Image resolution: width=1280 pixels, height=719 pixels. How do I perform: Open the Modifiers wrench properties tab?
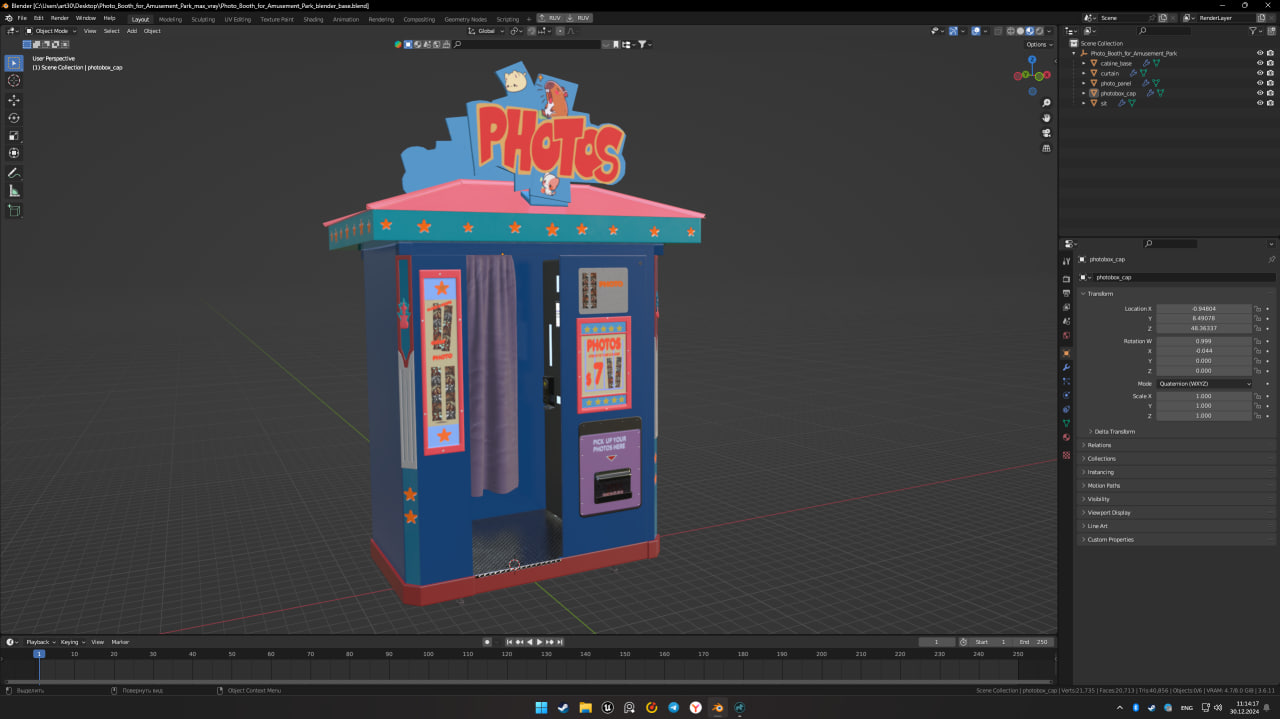point(1066,367)
